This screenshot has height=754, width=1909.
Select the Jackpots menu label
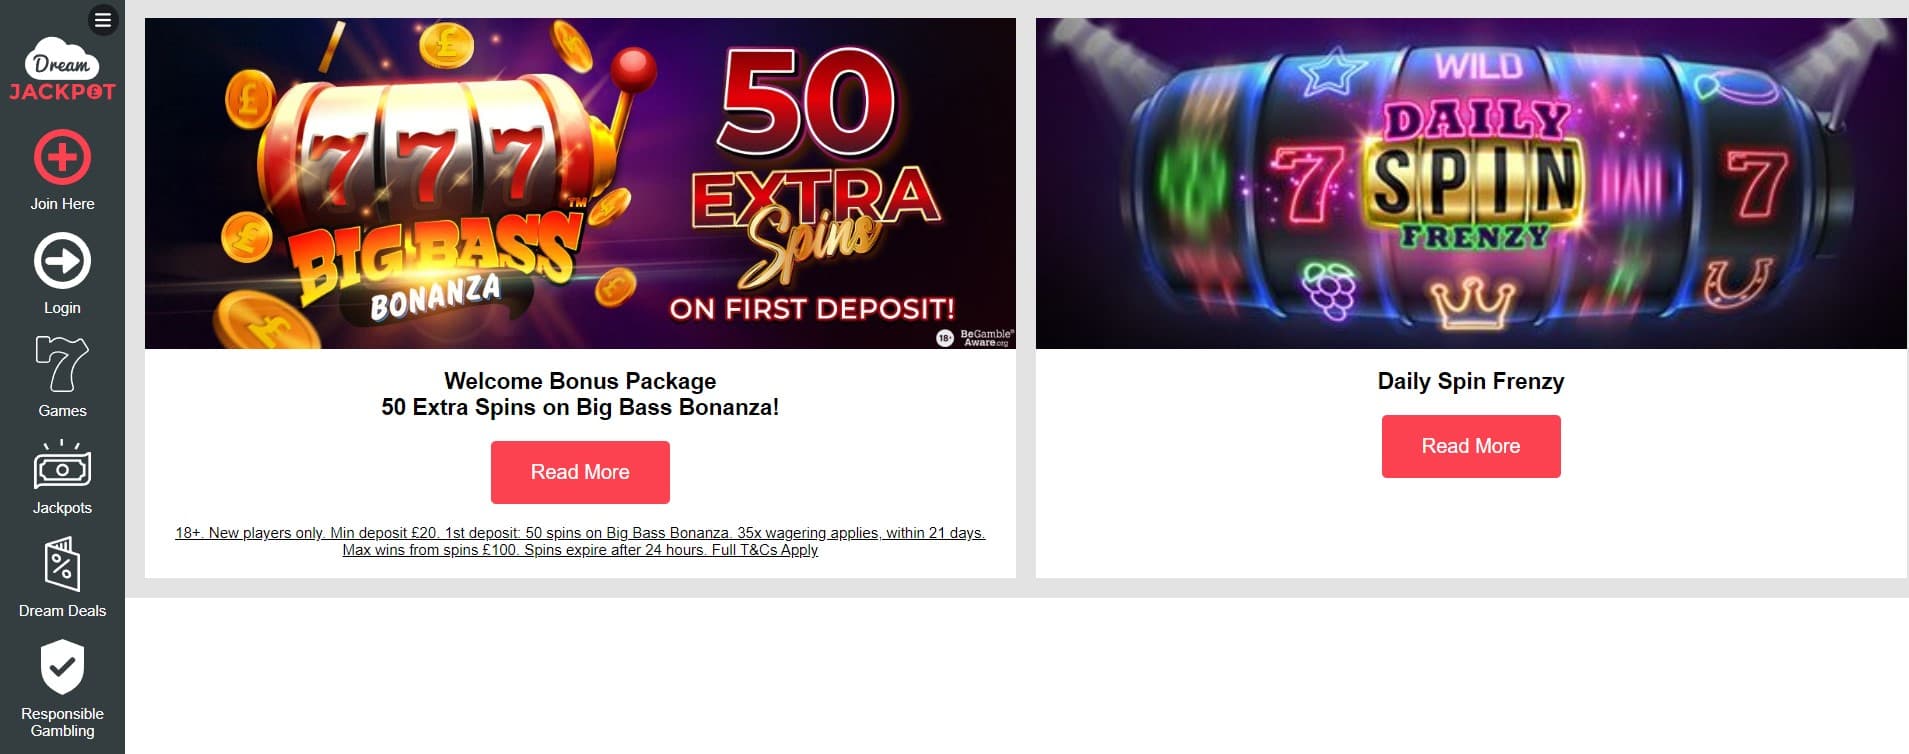pyautogui.click(x=62, y=508)
